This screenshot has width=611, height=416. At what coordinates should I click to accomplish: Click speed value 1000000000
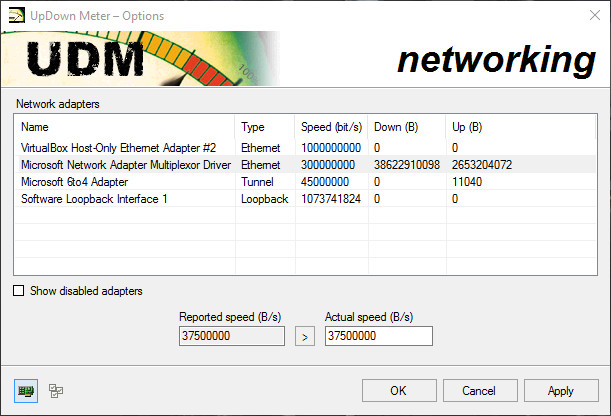coord(331,148)
